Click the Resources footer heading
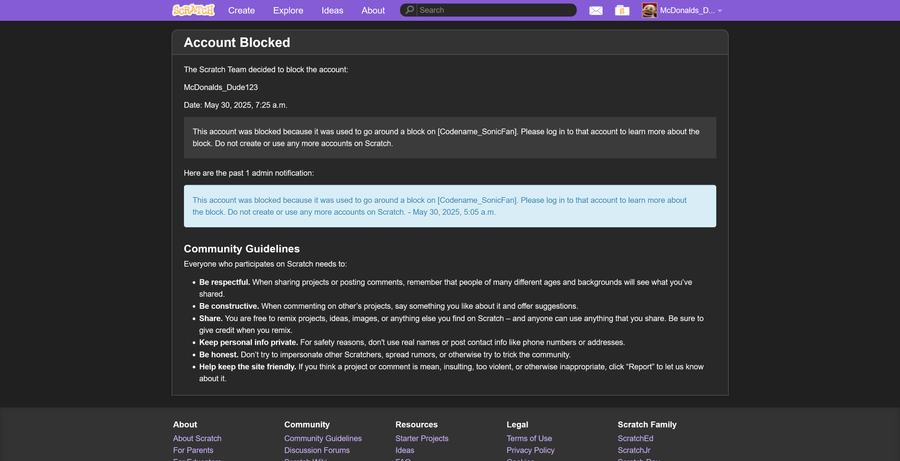900x461 pixels. point(416,425)
